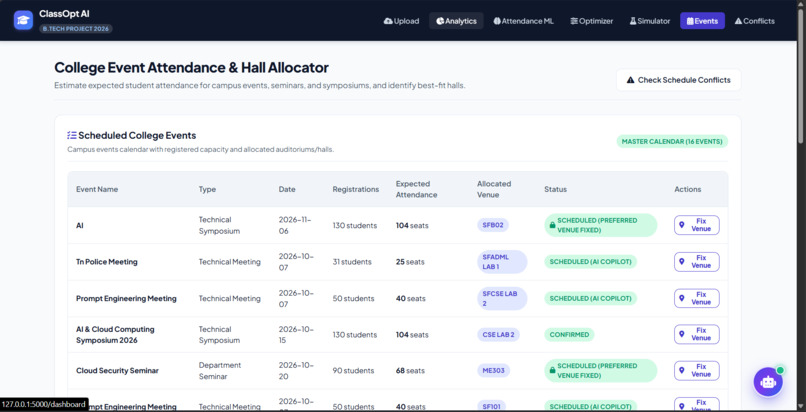Click Tn Police Meeting's Scheduled (AI Copilot) status
The width and height of the screenshot is (806, 412).
tap(590, 262)
